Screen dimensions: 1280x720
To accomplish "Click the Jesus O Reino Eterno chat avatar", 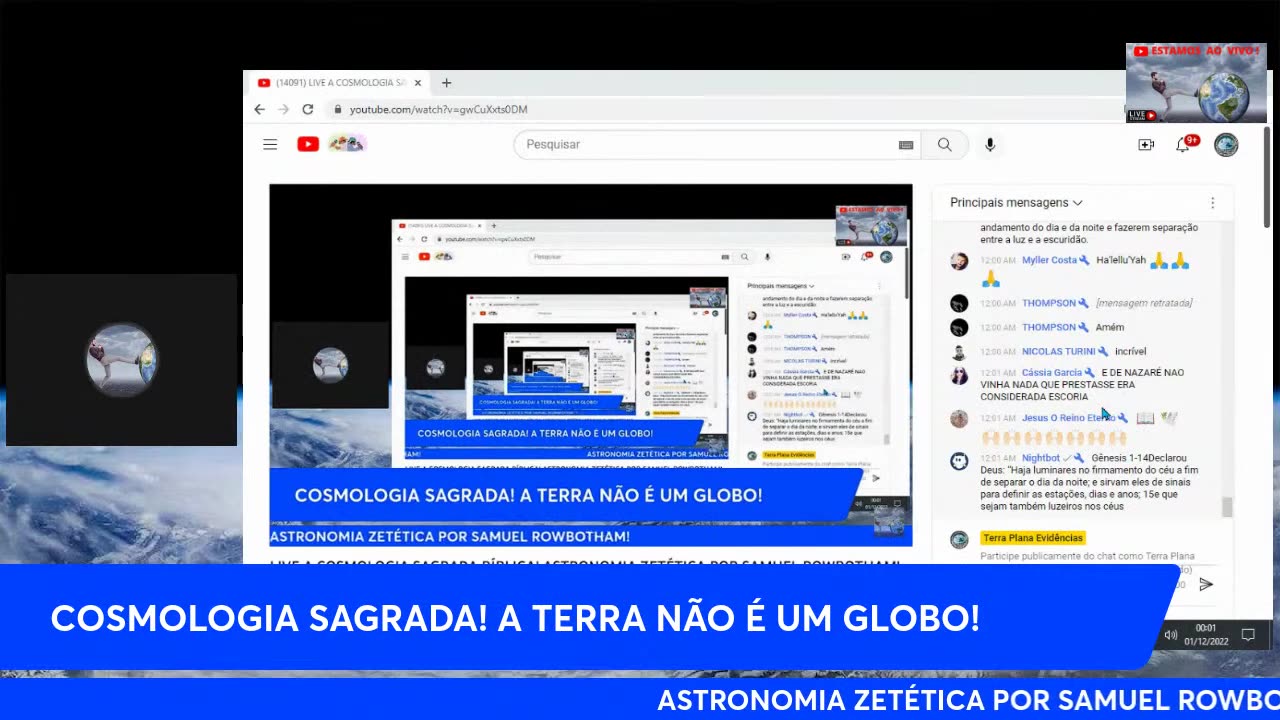I will click(x=959, y=419).
